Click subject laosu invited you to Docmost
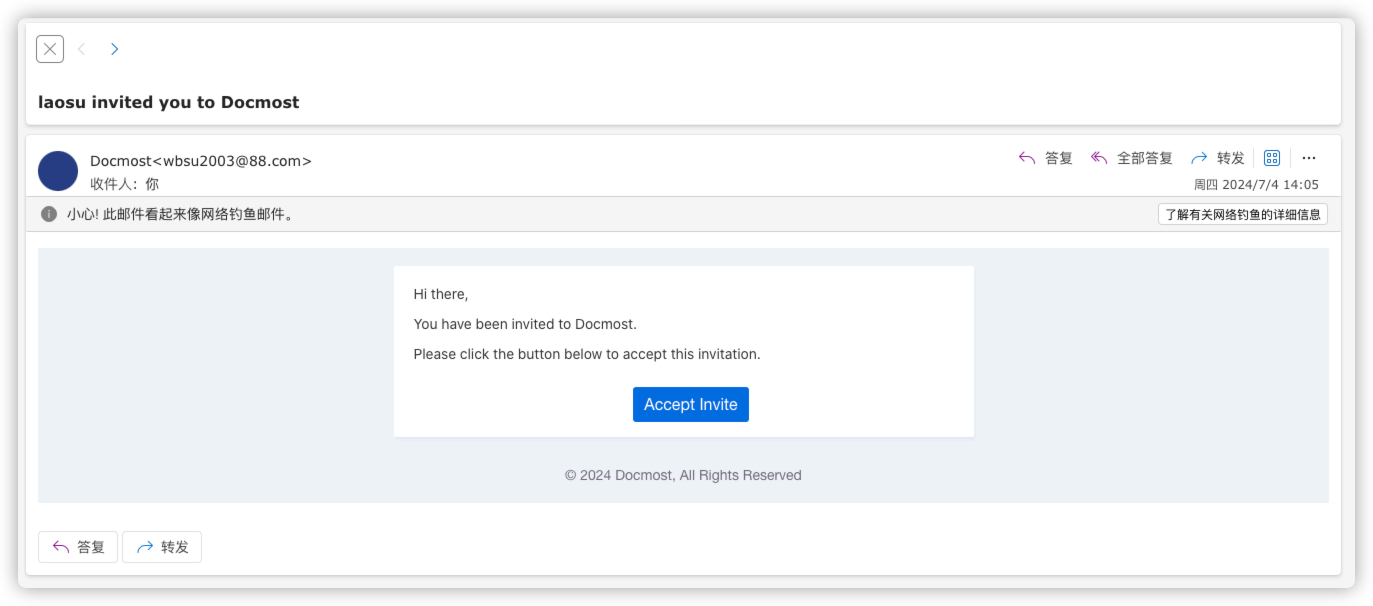 pyautogui.click(x=169, y=102)
